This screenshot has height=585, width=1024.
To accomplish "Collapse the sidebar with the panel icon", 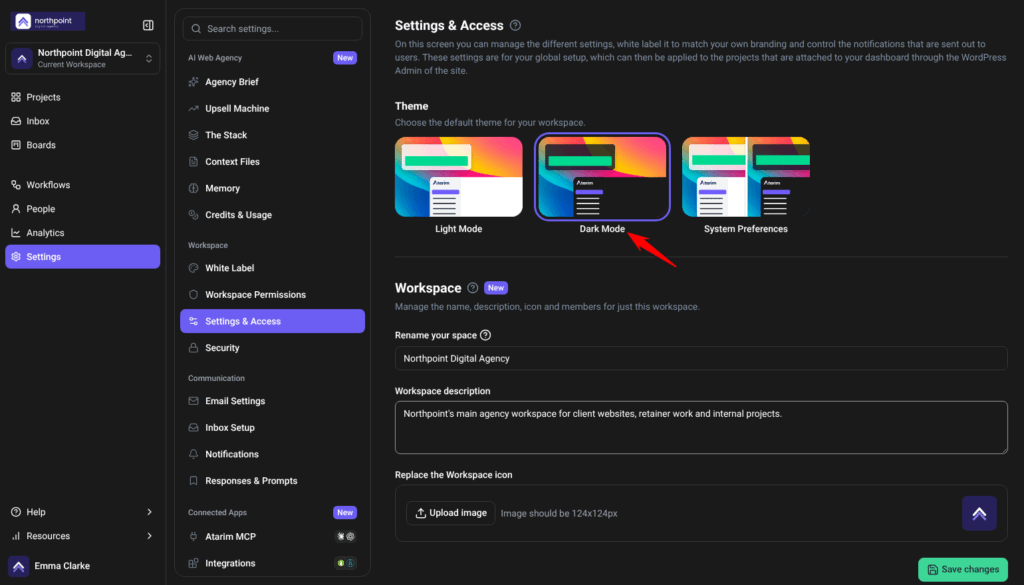I will tap(148, 25).
